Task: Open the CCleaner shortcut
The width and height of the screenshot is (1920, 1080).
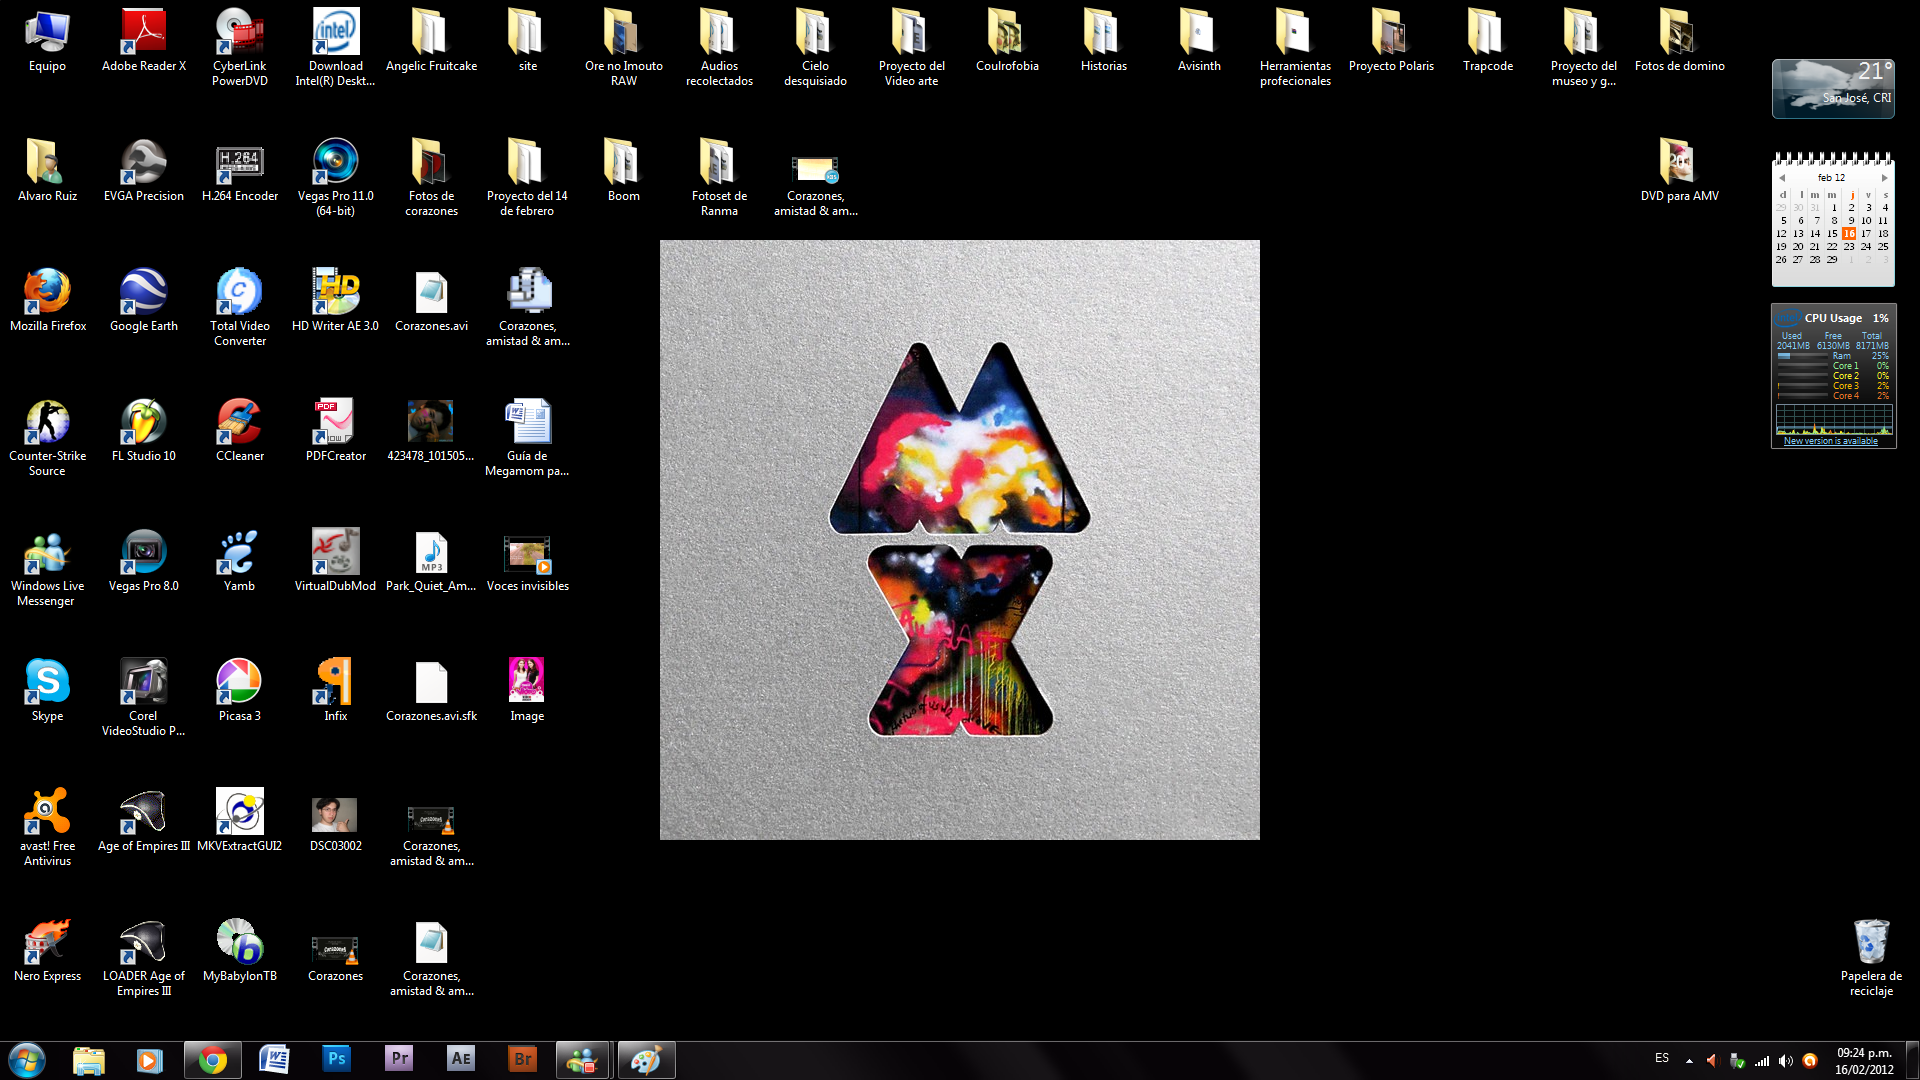Action: tap(239, 430)
